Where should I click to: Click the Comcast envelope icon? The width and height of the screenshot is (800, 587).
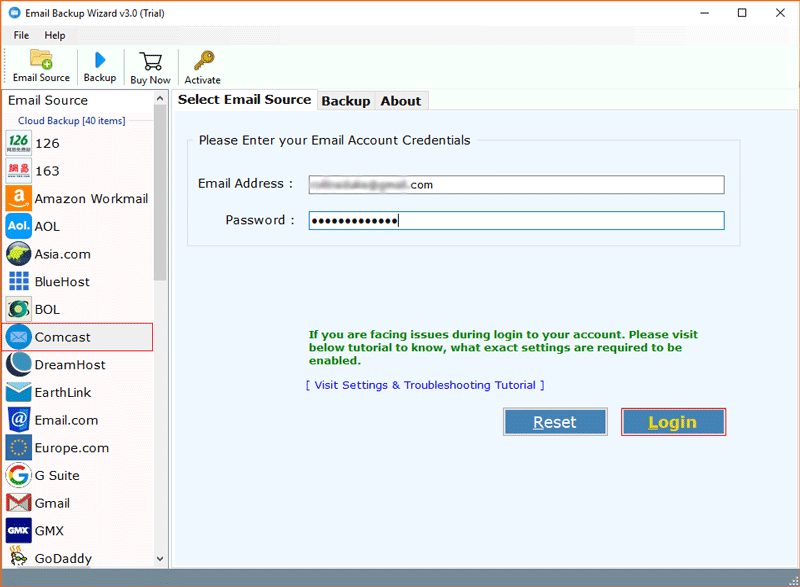[18, 337]
